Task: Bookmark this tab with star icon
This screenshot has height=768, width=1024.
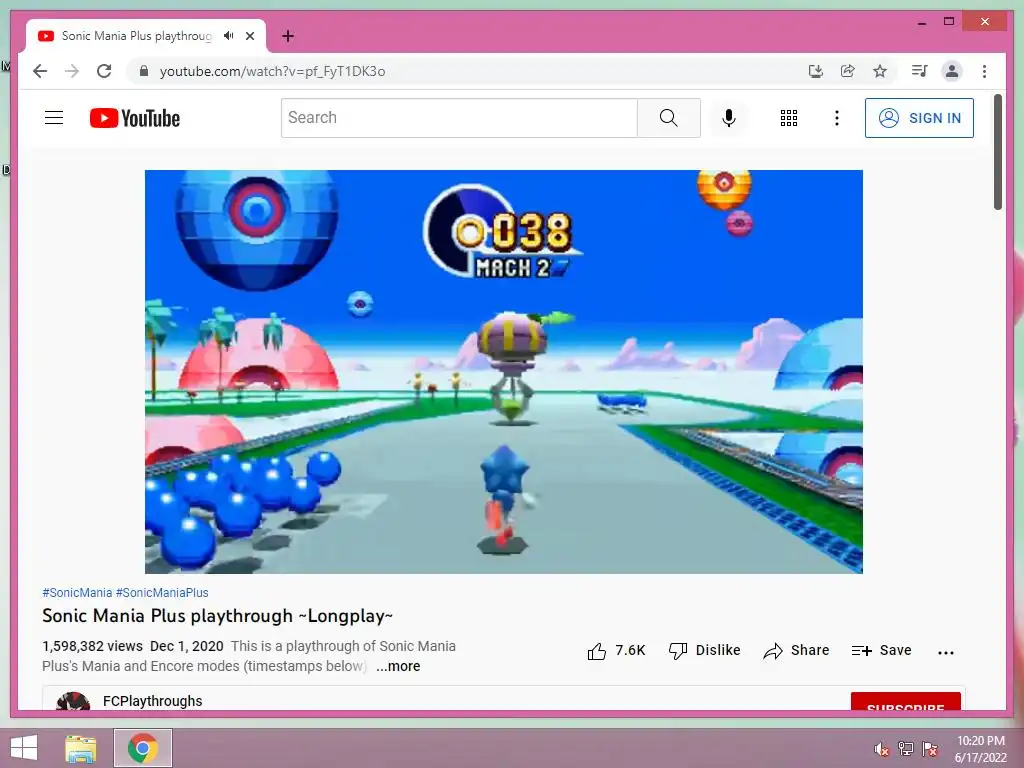Action: point(880,71)
